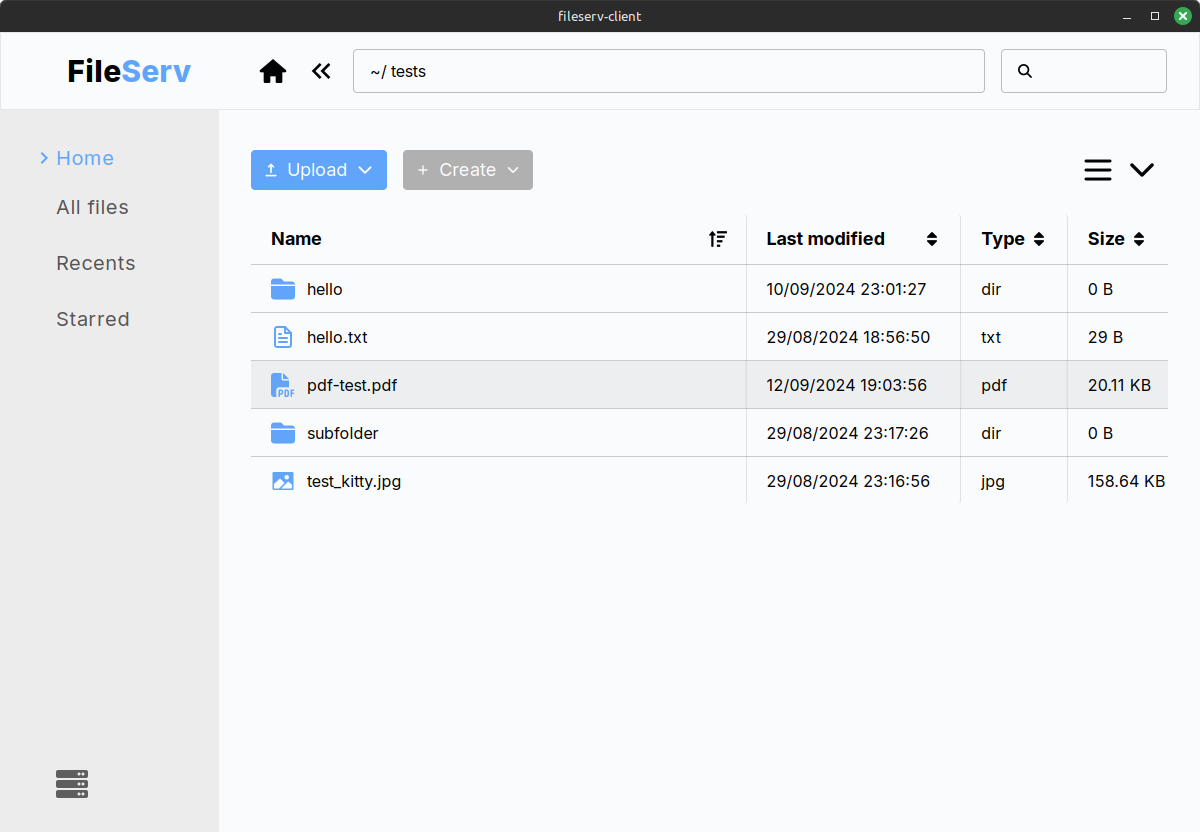Screen dimensions: 1200x832
Task: Toggle the Last modified sort order
Action: click(931, 239)
